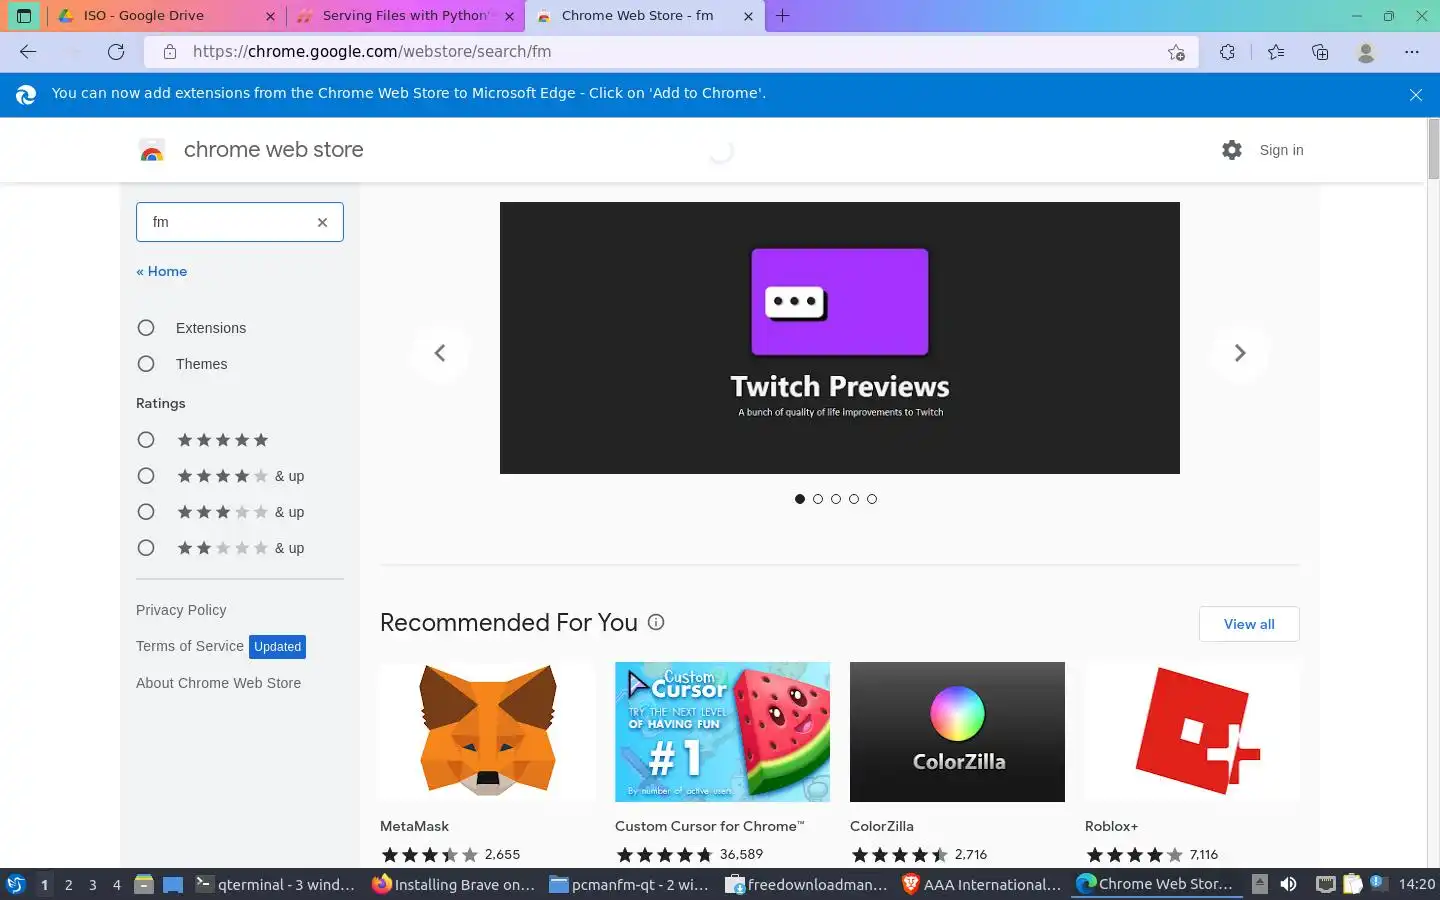Image resolution: width=1440 pixels, height=900 pixels.
Task: Open a new browser tab
Action: (783, 16)
